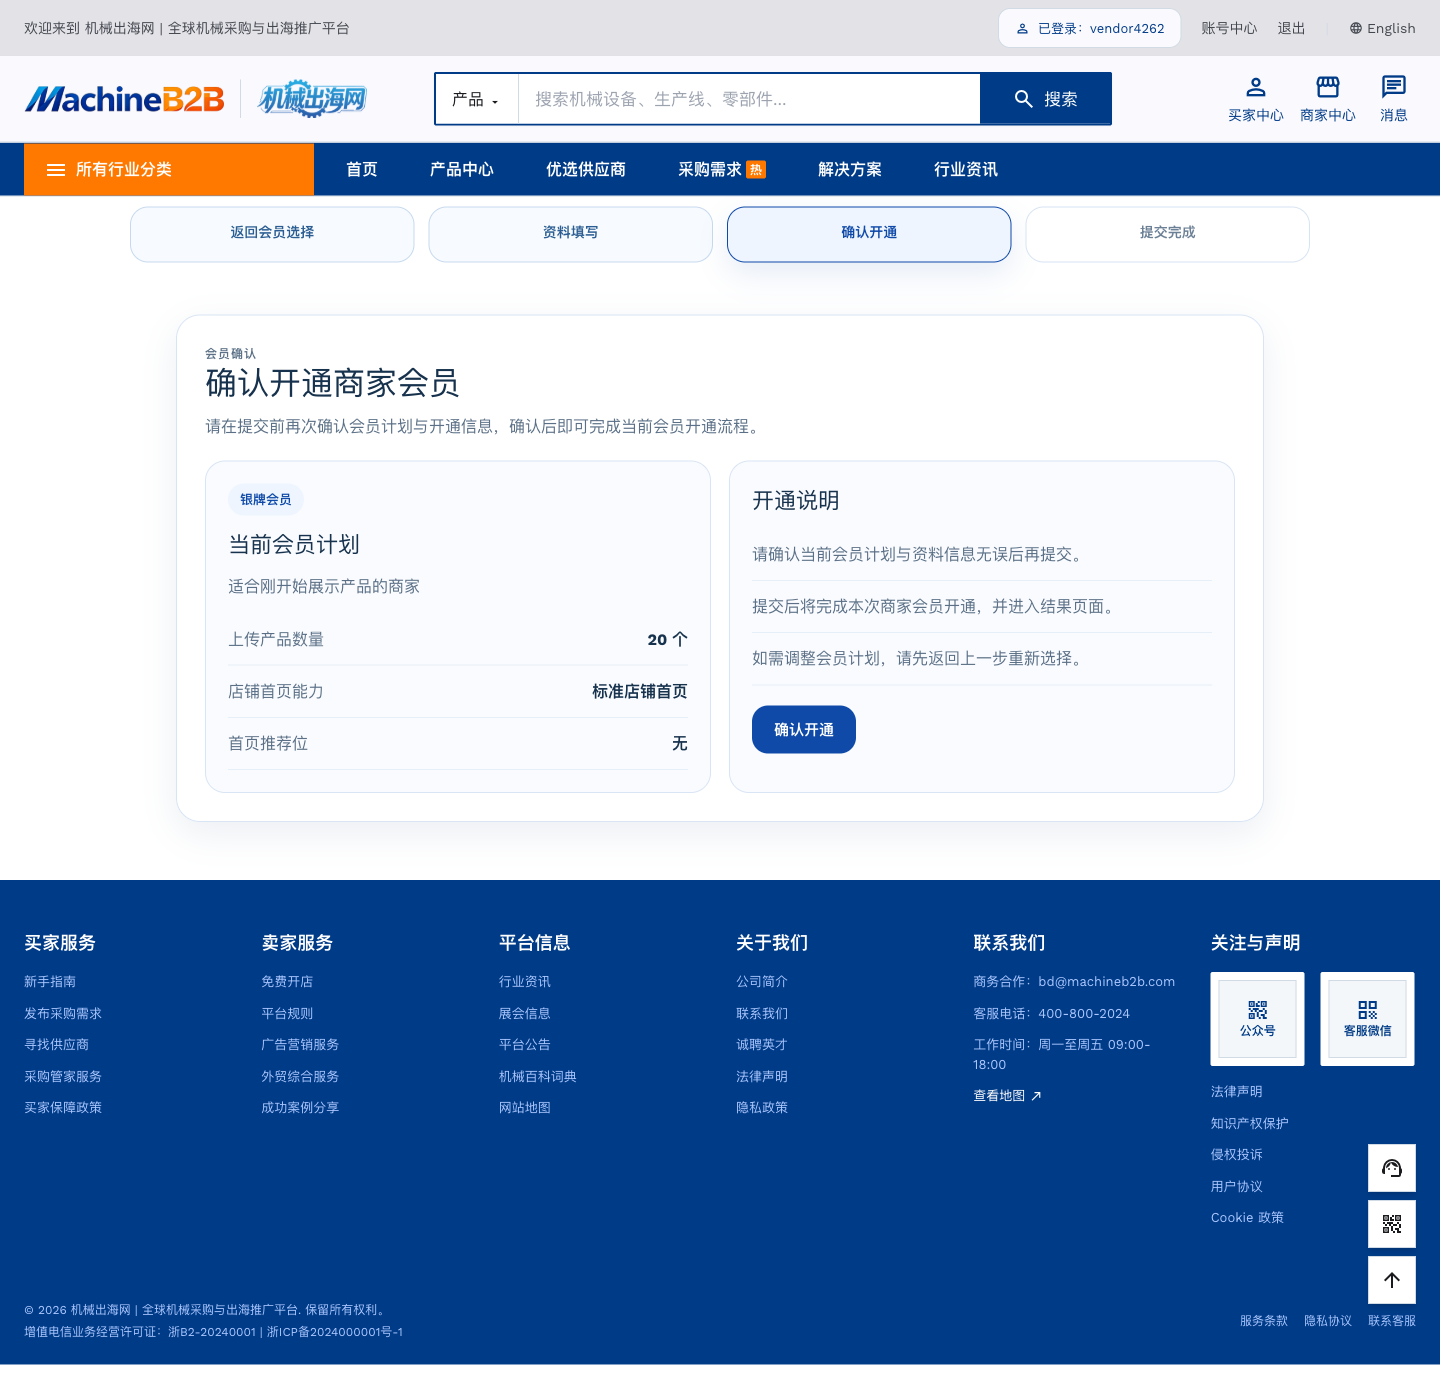Select the 确认开通 step tab
The height and width of the screenshot is (1400, 1440).
pyautogui.click(x=869, y=234)
